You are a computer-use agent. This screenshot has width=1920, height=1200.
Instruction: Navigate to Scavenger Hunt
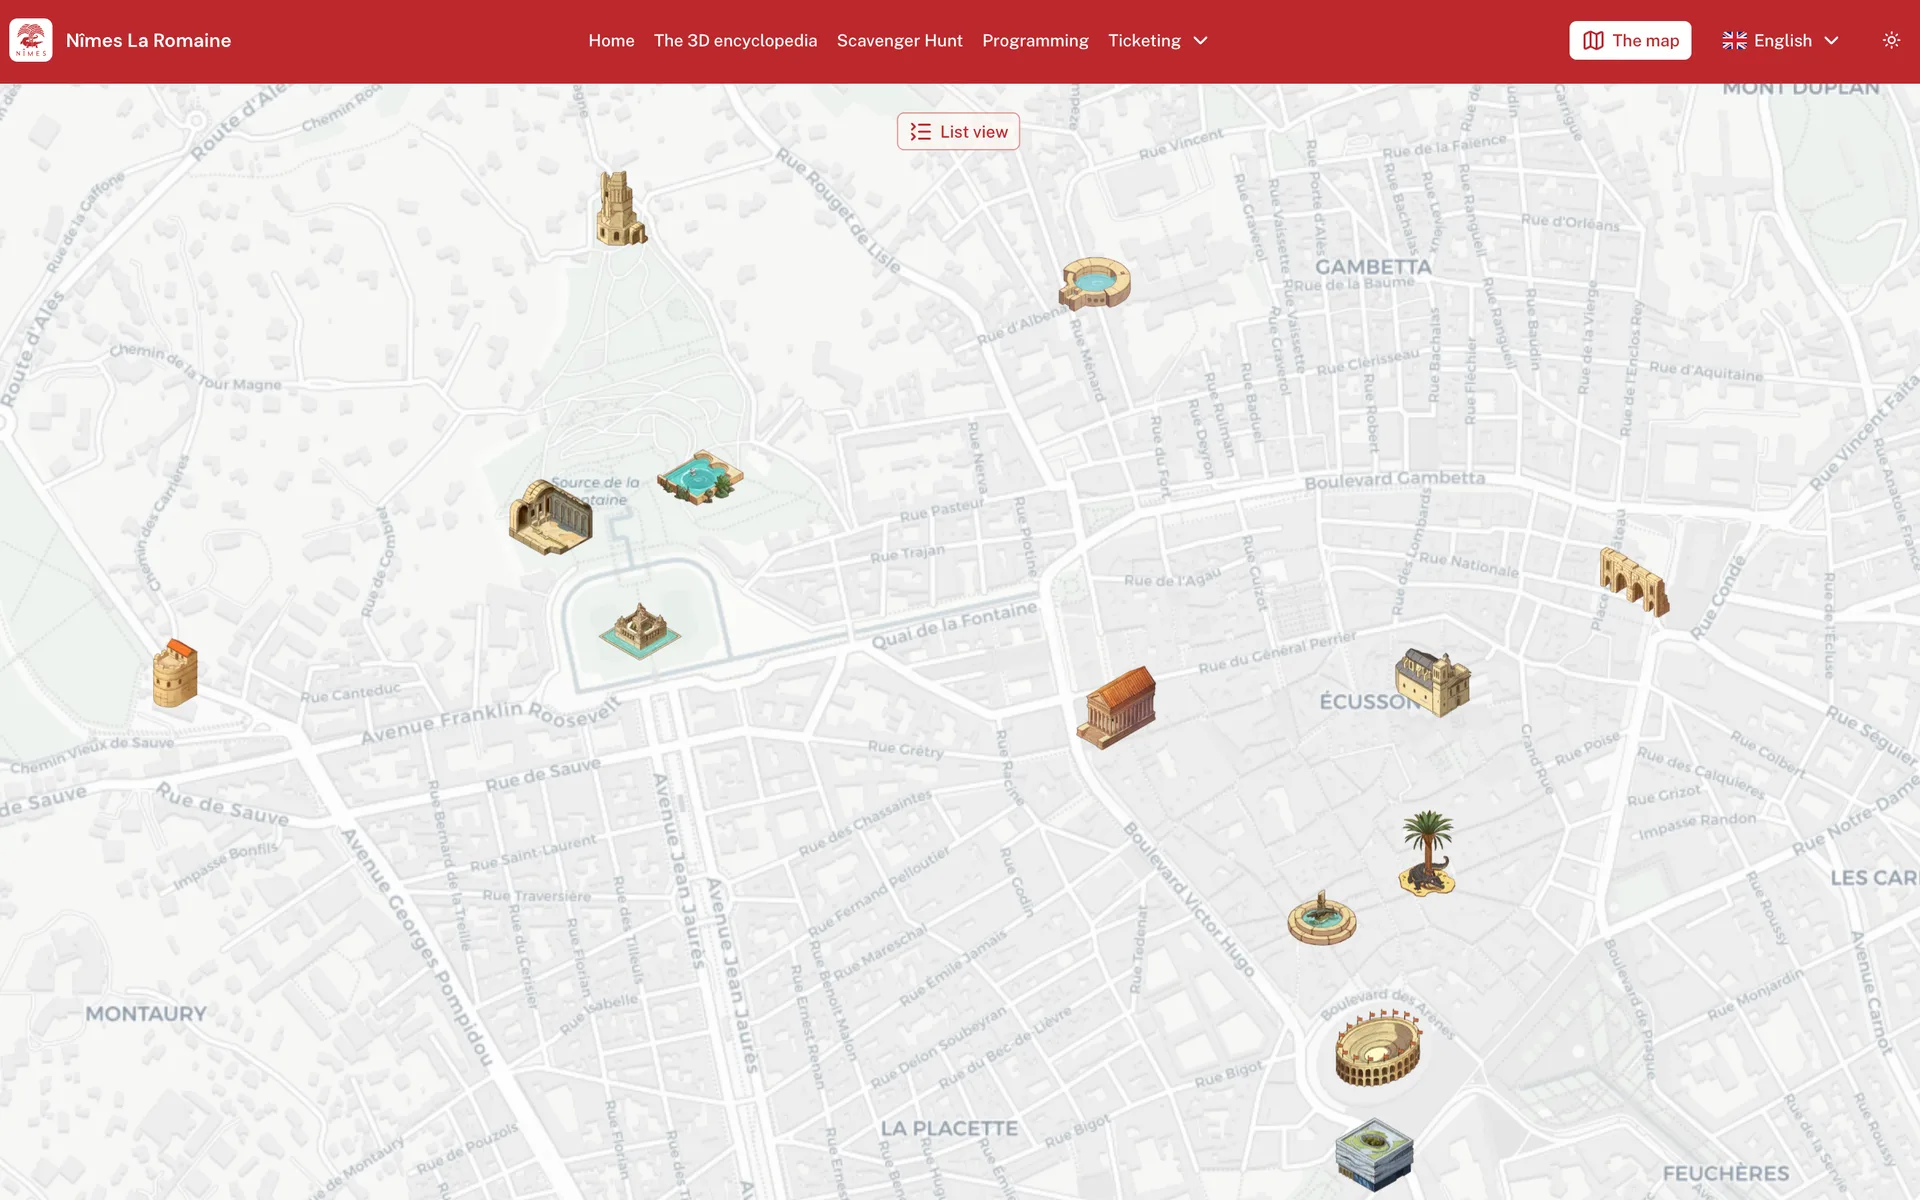899,41
